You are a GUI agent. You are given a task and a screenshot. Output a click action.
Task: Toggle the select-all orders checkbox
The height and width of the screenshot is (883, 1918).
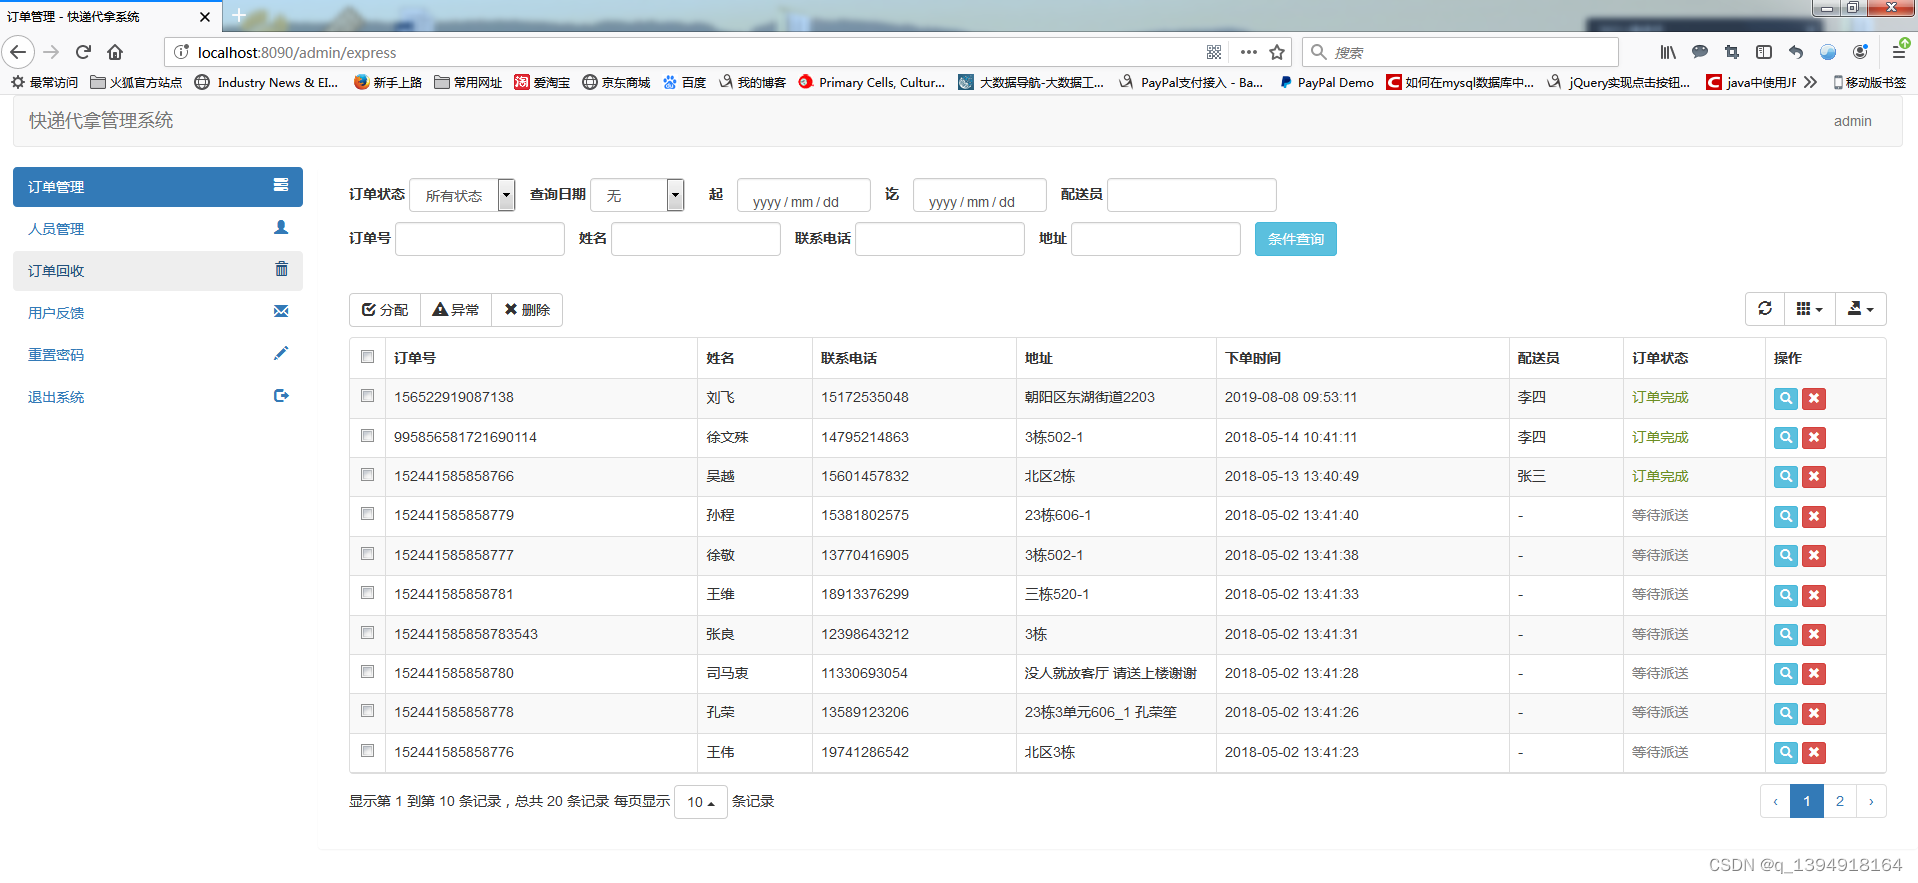click(368, 357)
